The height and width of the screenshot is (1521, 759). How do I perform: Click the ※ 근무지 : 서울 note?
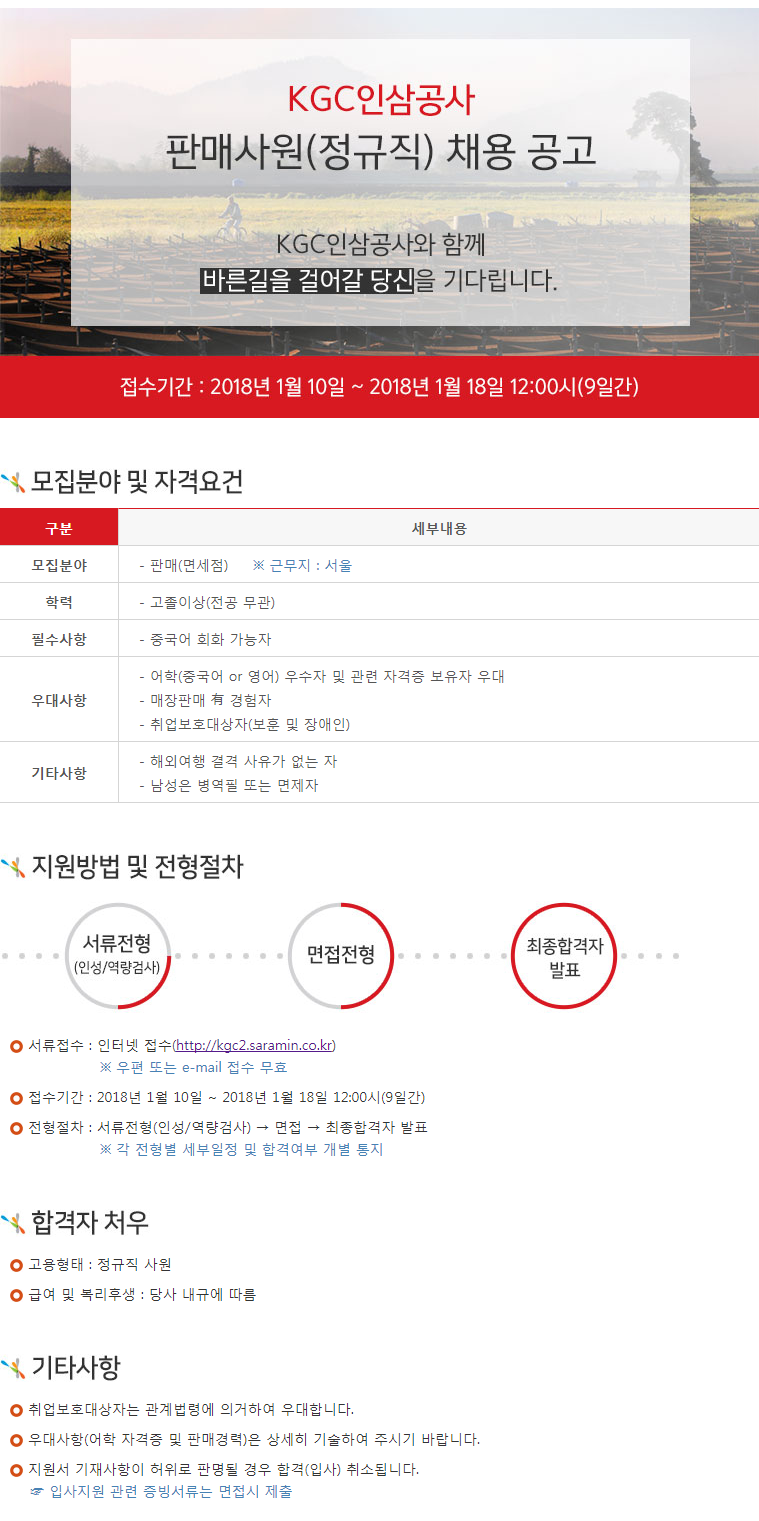[303, 565]
